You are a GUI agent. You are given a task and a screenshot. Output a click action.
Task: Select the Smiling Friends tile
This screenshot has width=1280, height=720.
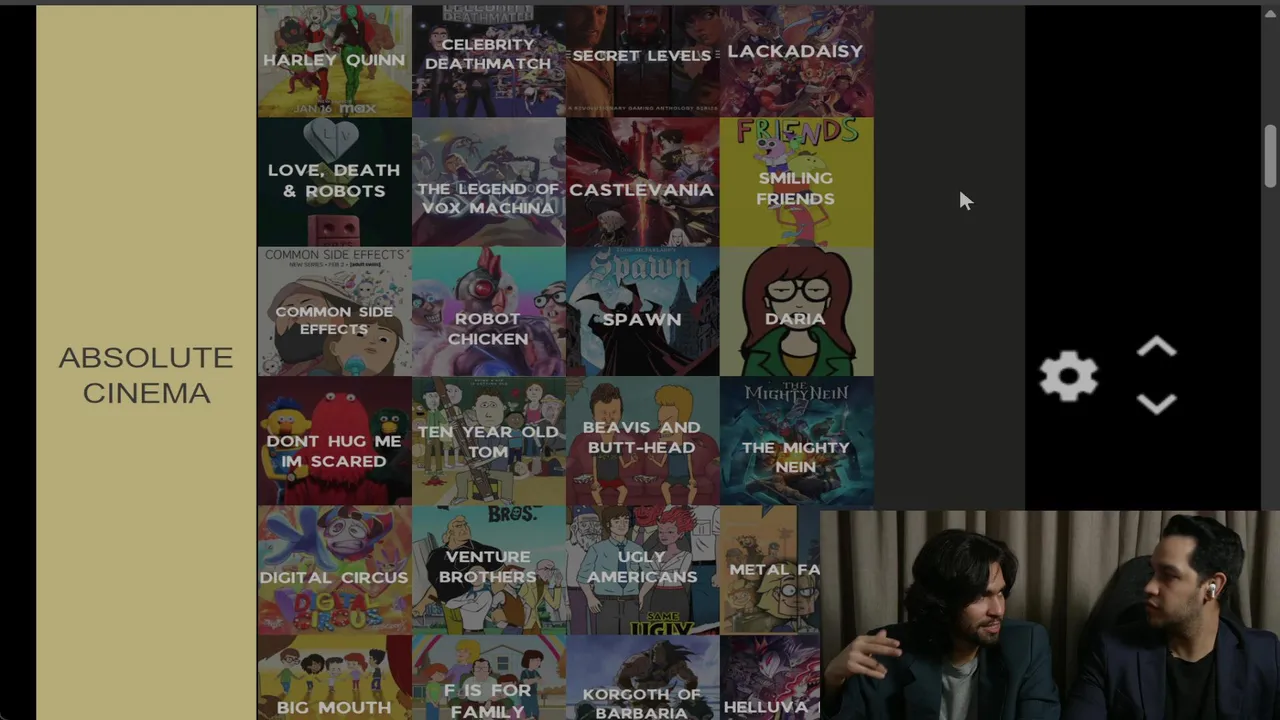tap(796, 182)
